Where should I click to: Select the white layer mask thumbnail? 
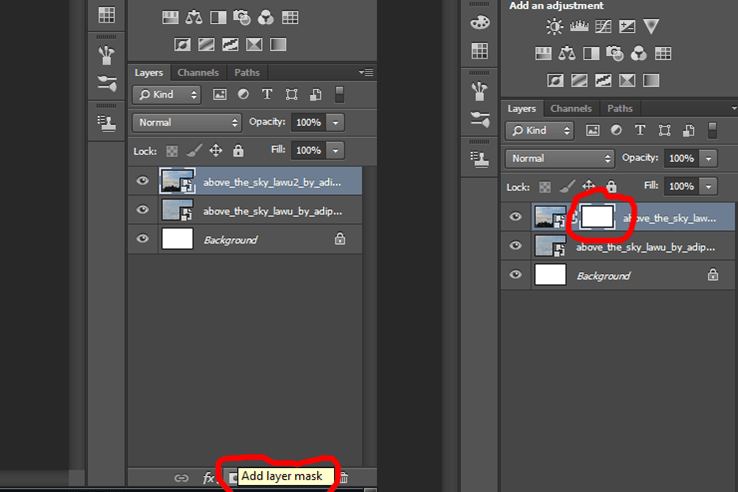pyautogui.click(x=597, y=217)
